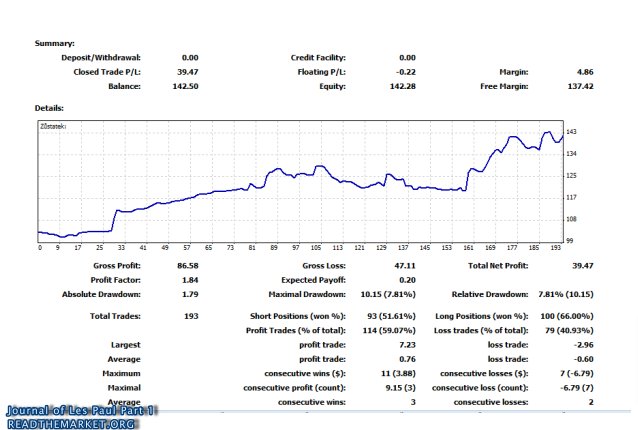Click the Details section heading

coord(50,107)
